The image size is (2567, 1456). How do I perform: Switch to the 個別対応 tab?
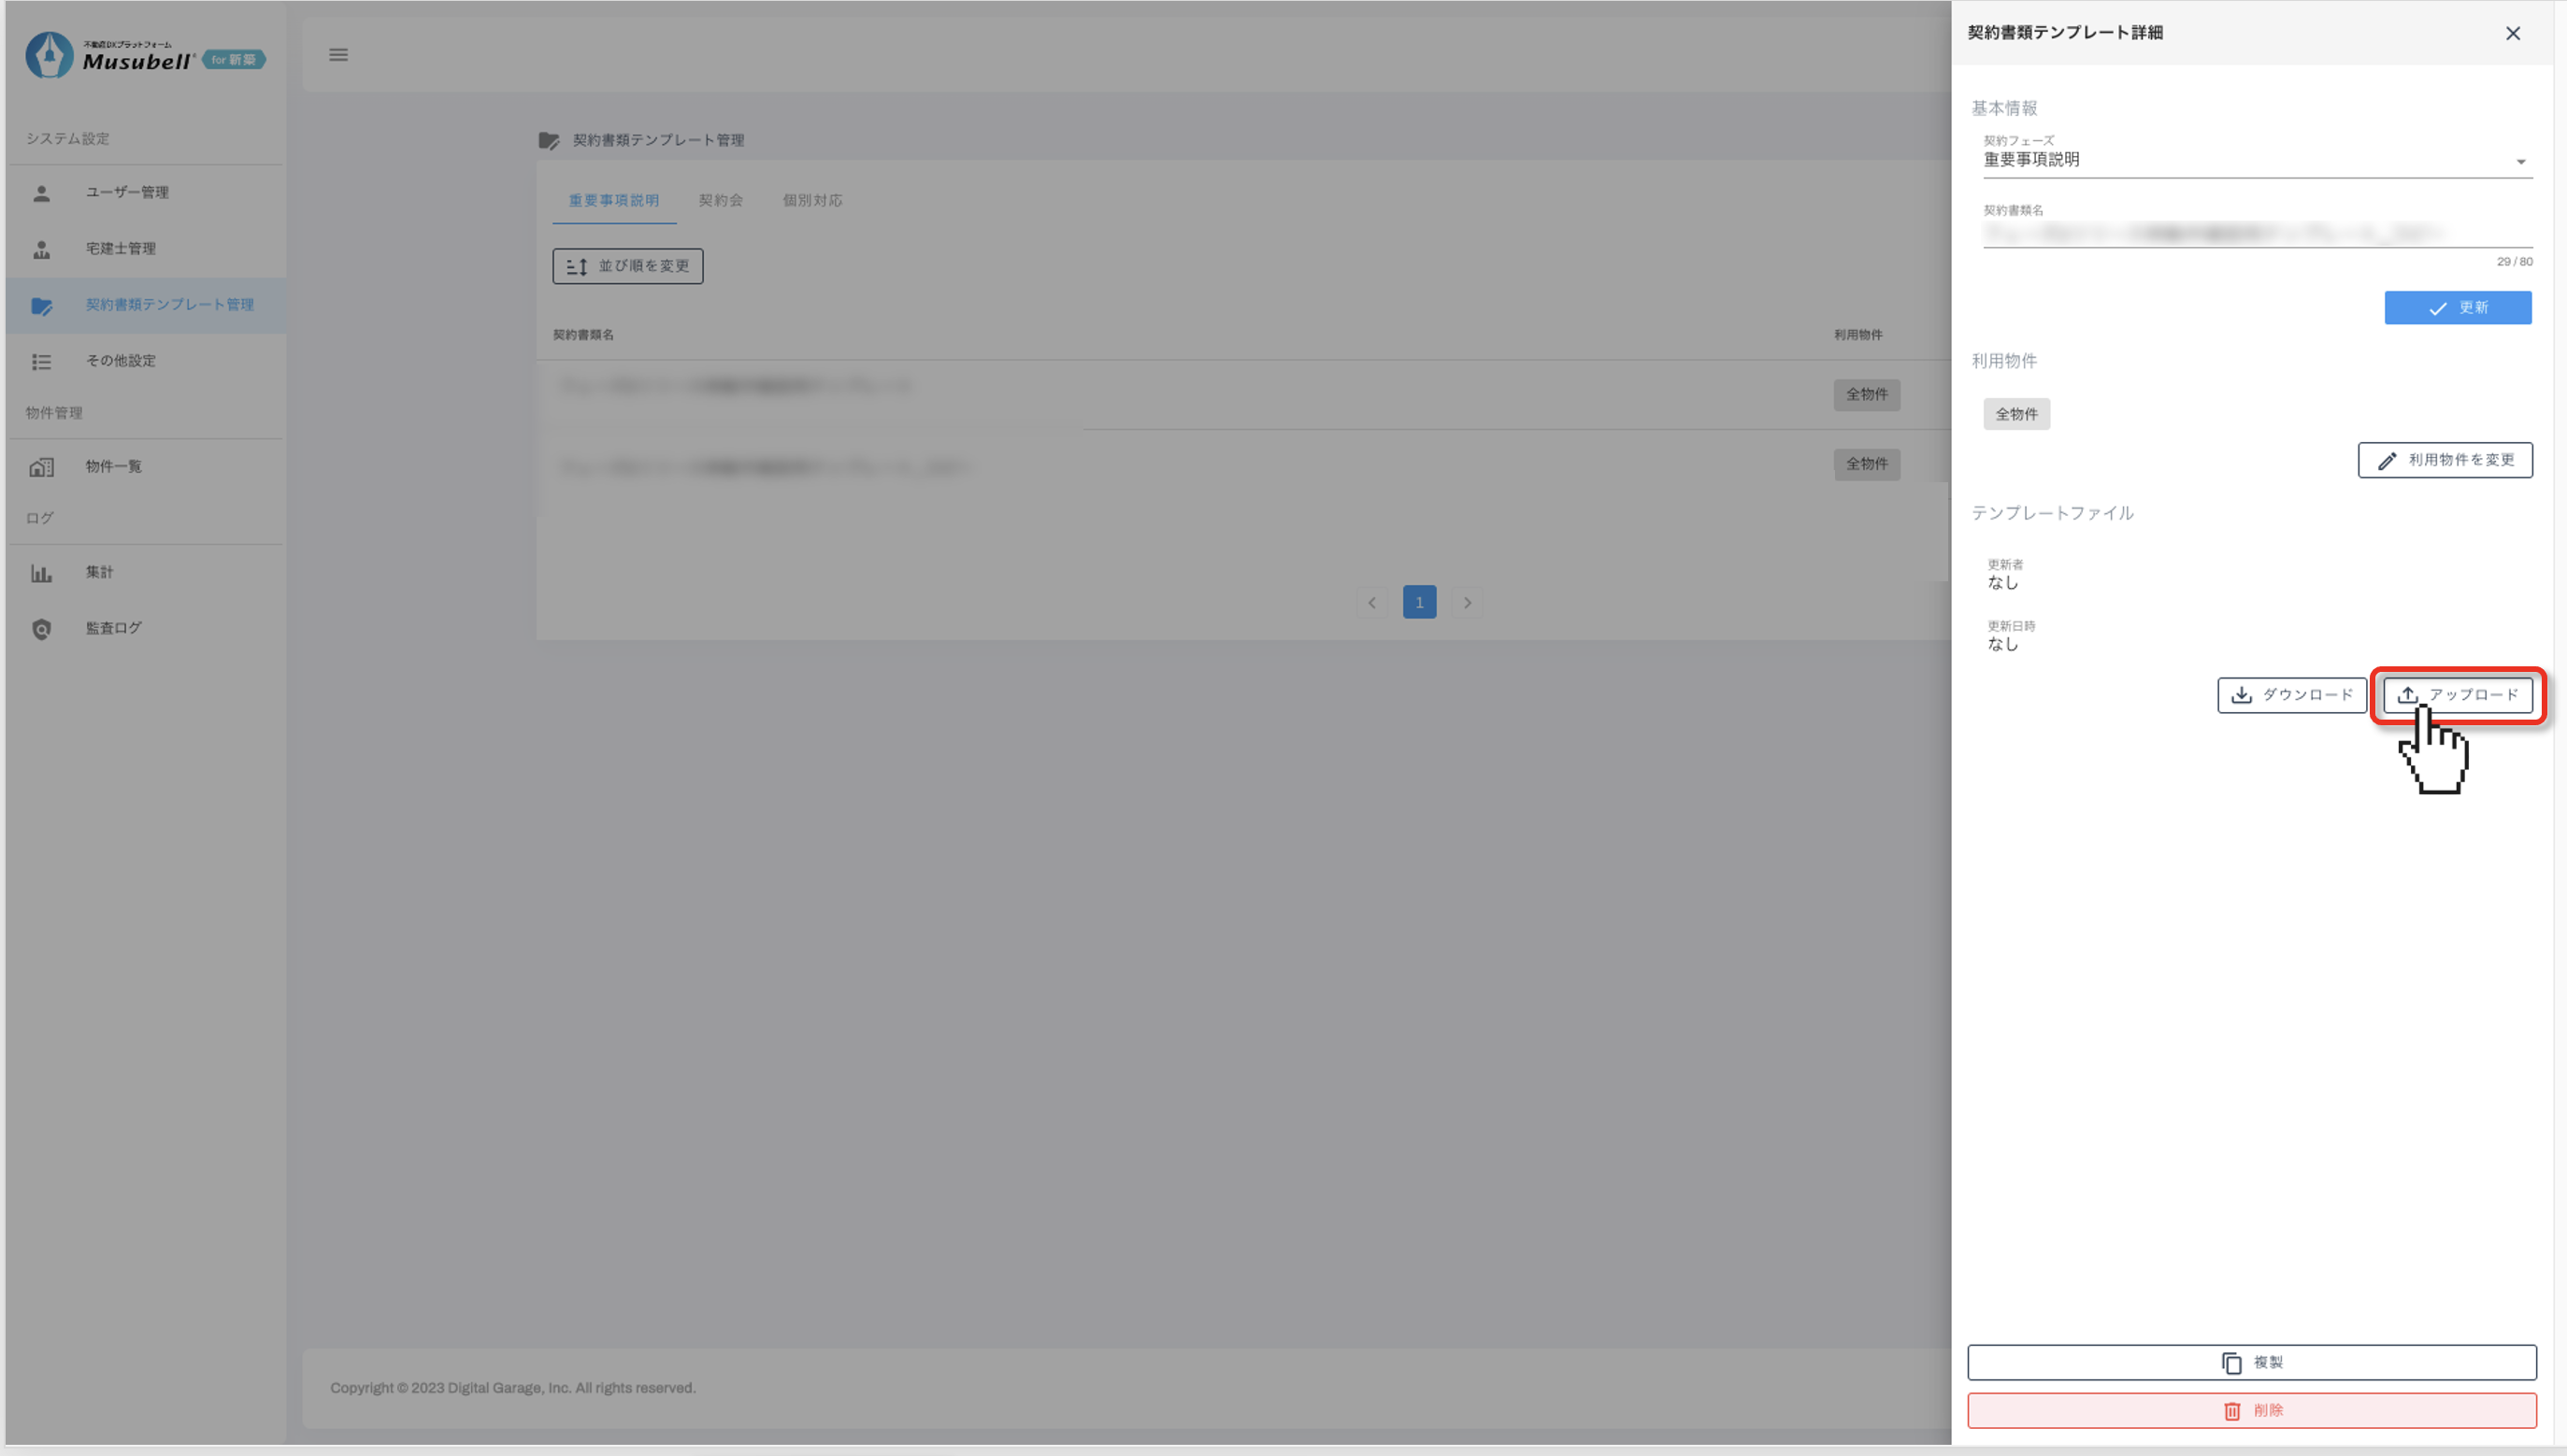(x=812, y=200)
